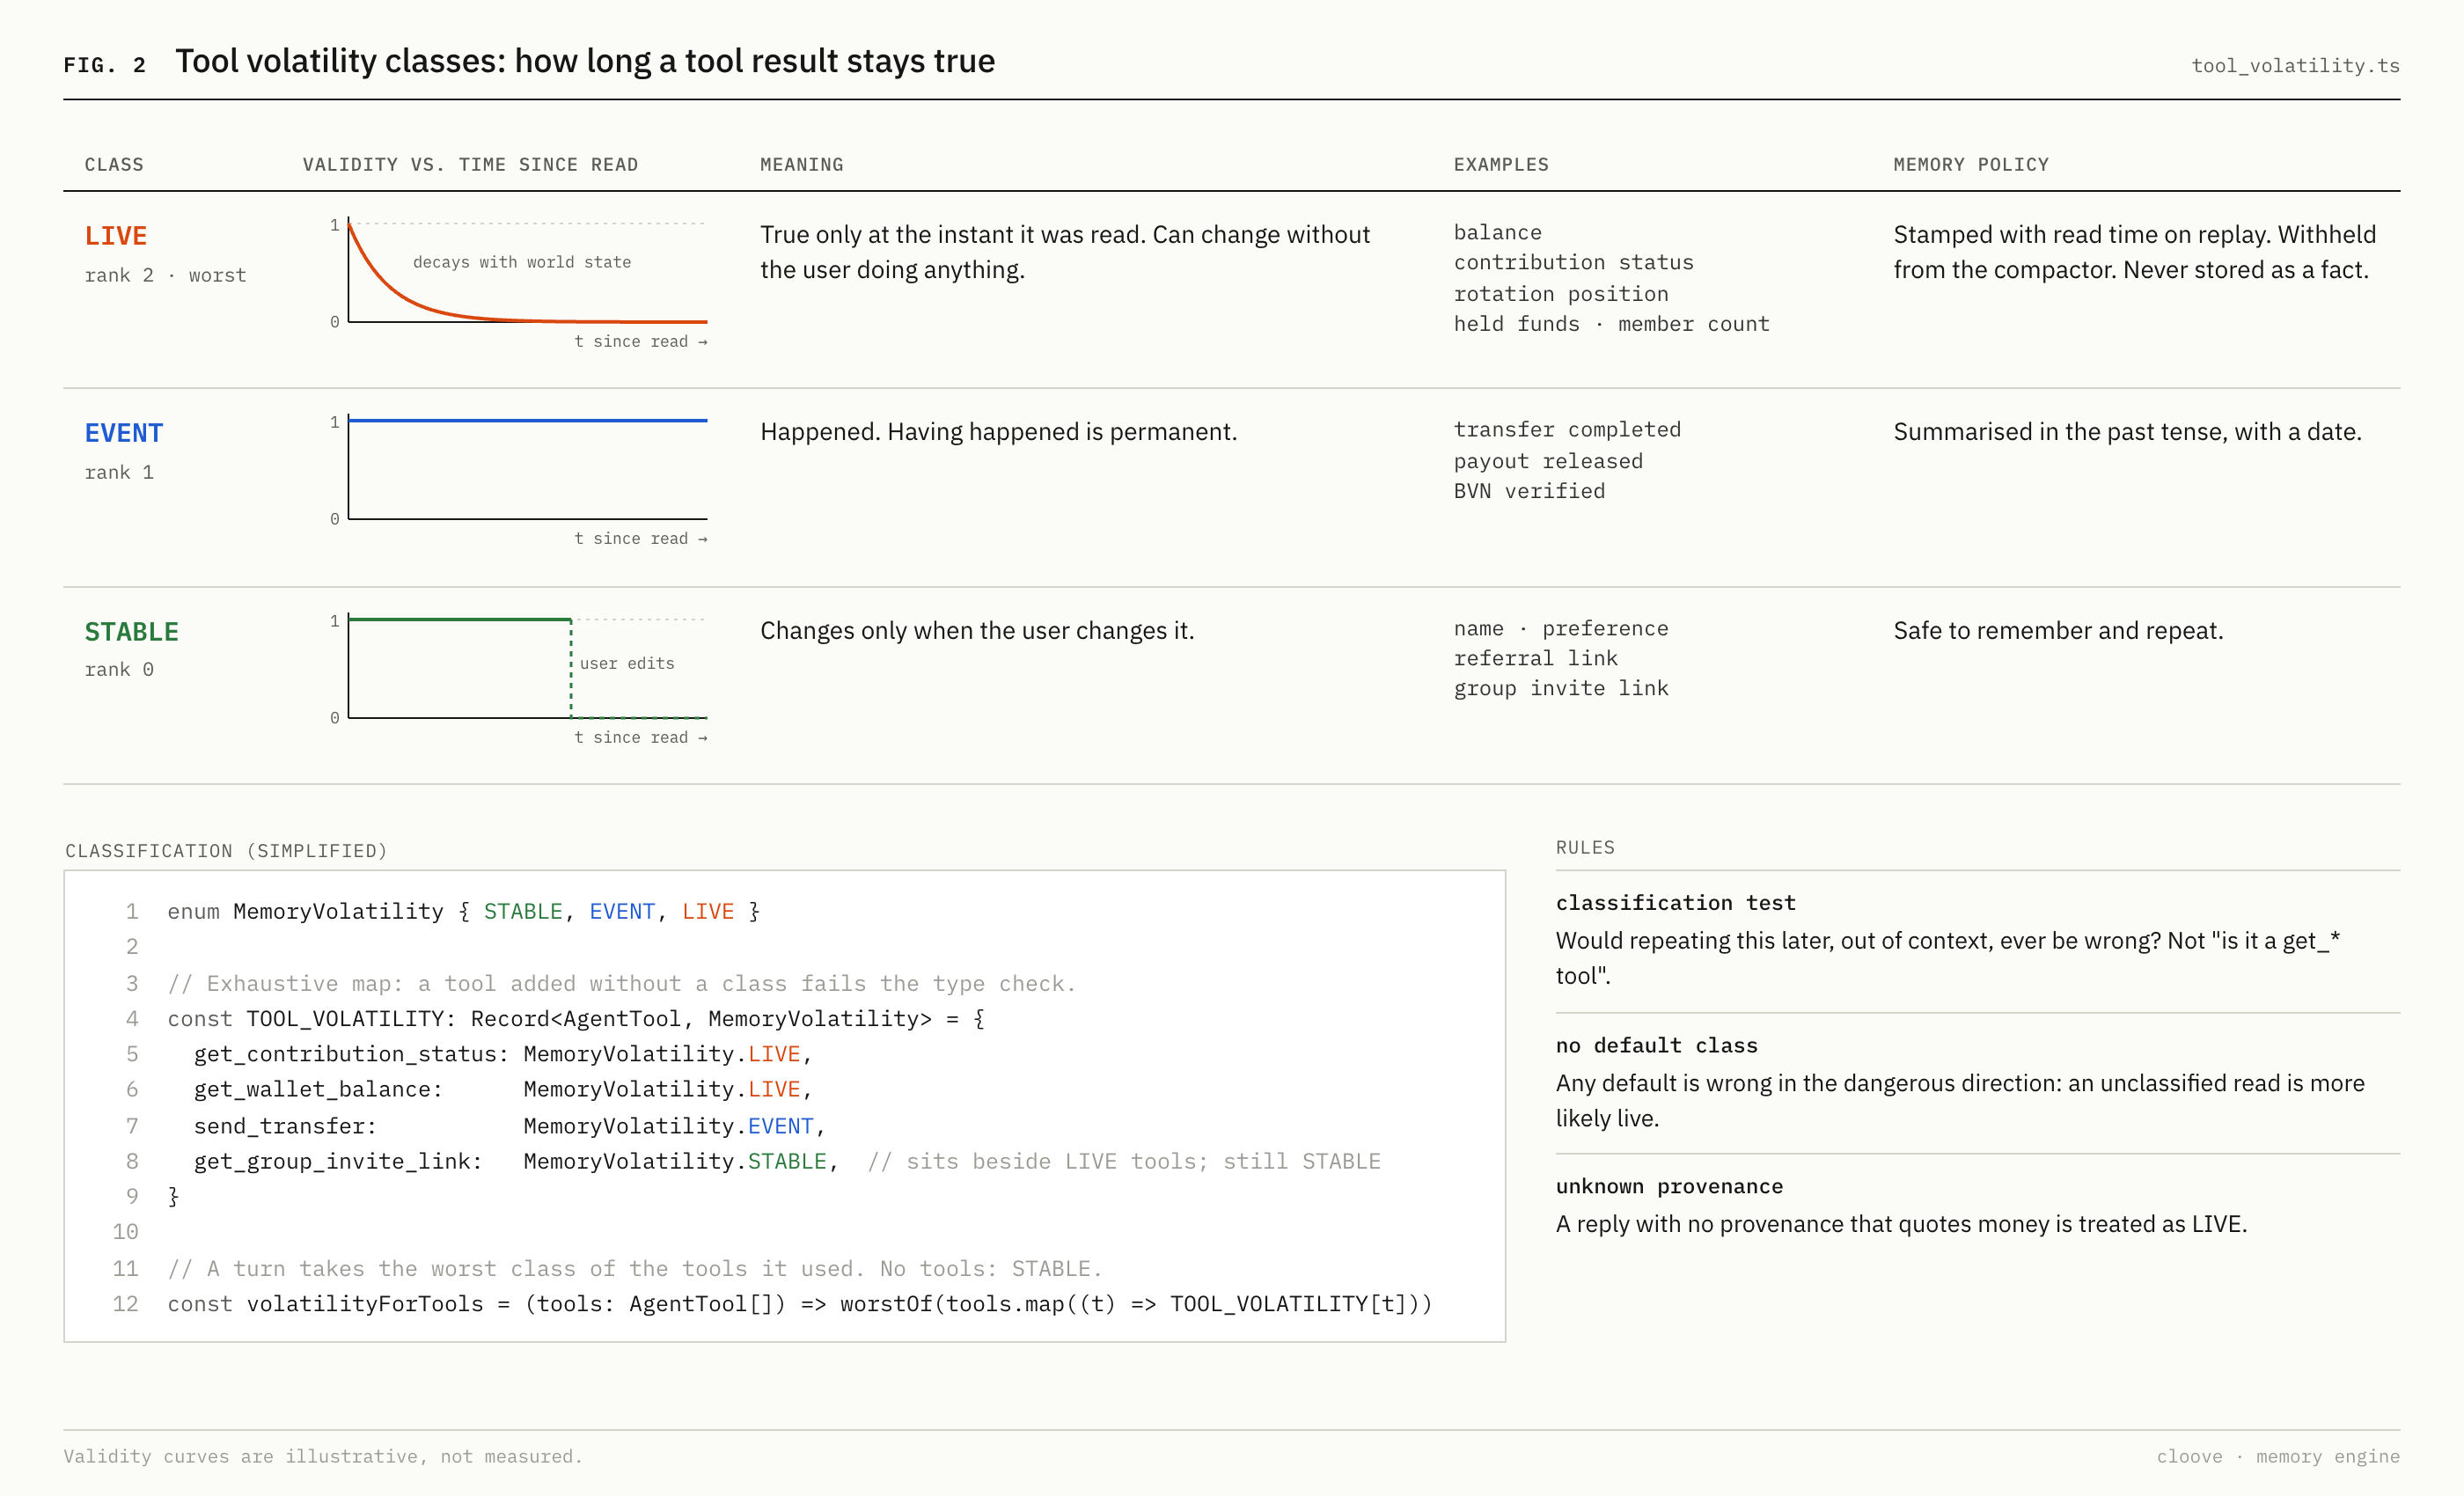
Task: Click the 'BVN verified' example
Action: click(x=1529, y=491)
